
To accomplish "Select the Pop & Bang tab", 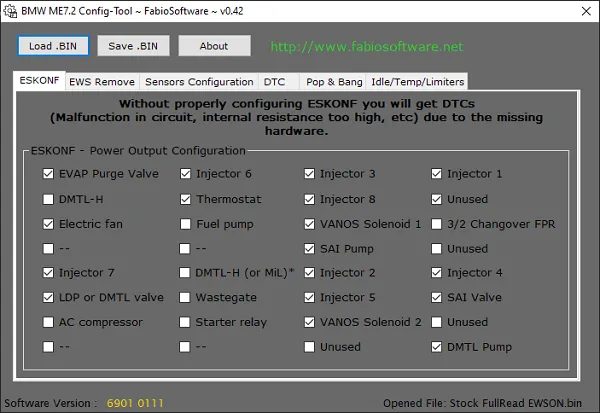I will [334, 82].
